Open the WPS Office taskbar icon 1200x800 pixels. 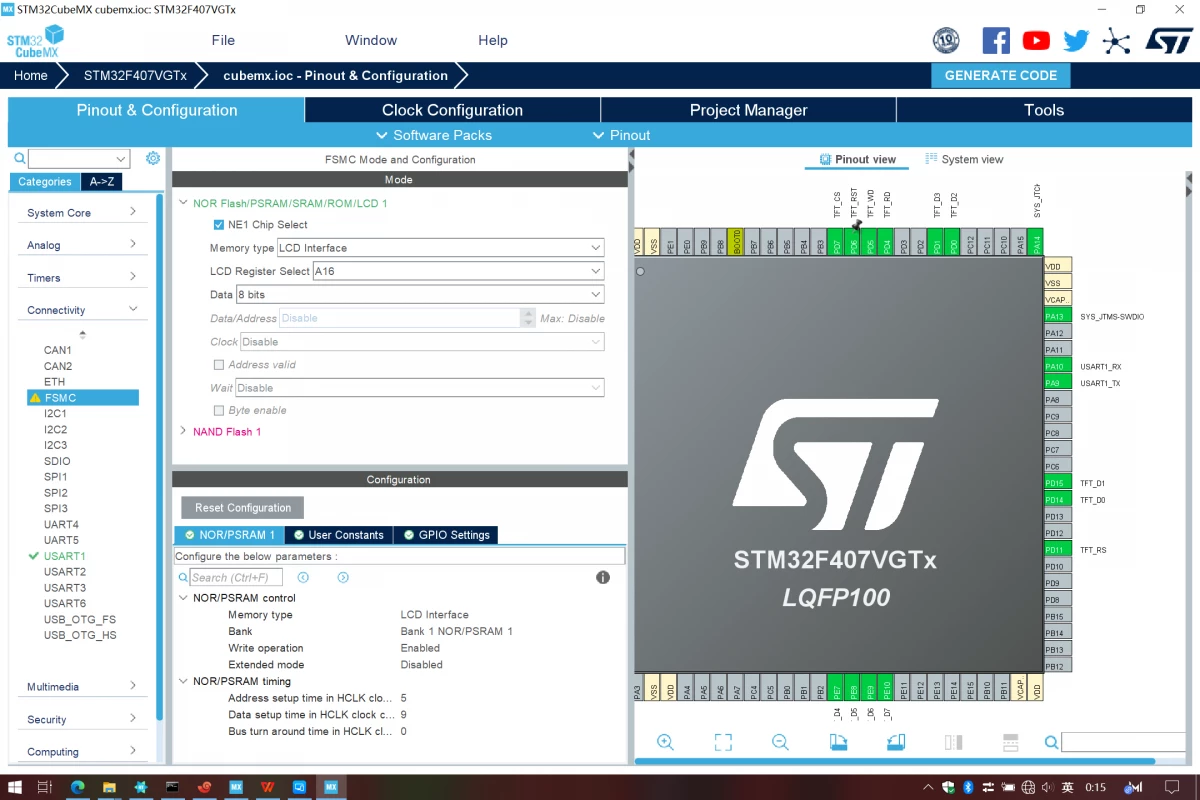coord(268,787)
